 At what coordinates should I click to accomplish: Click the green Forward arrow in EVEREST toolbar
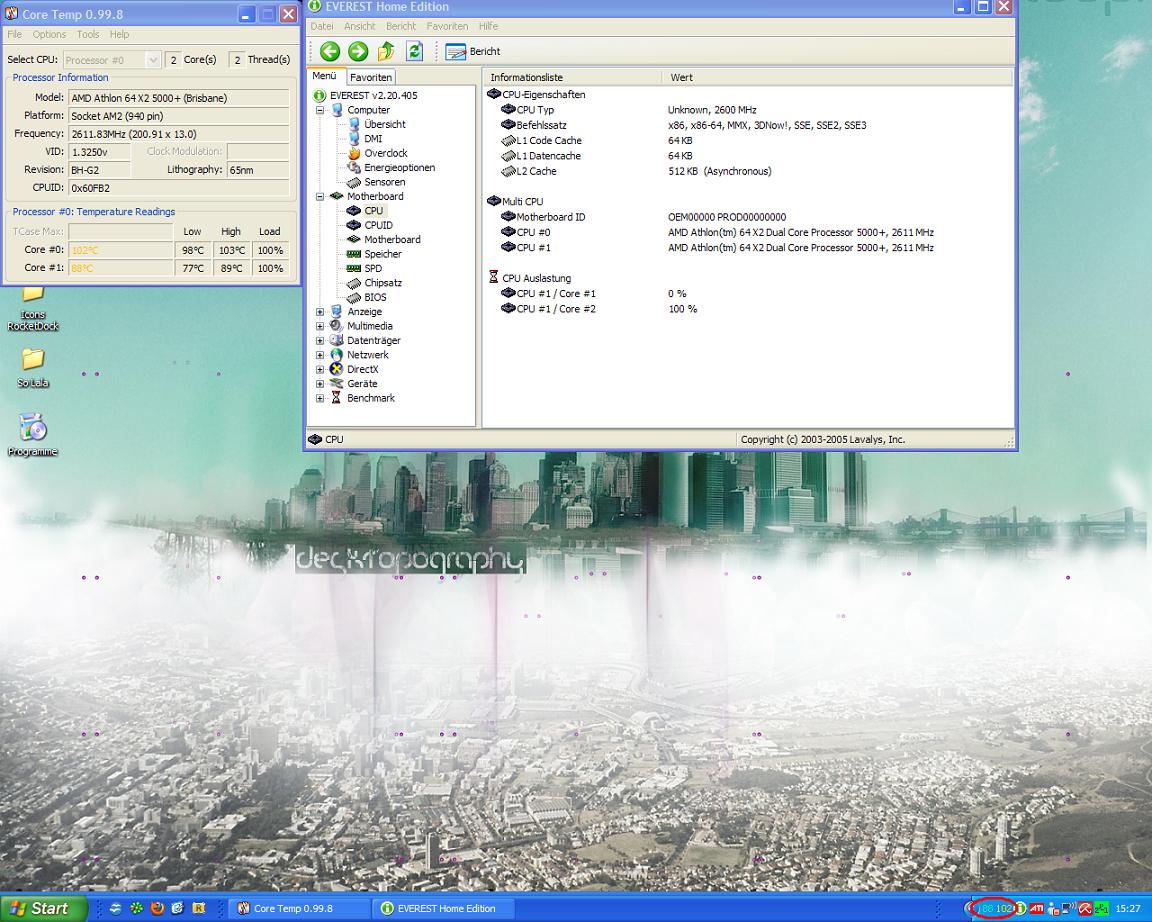[x=358, y=51]
